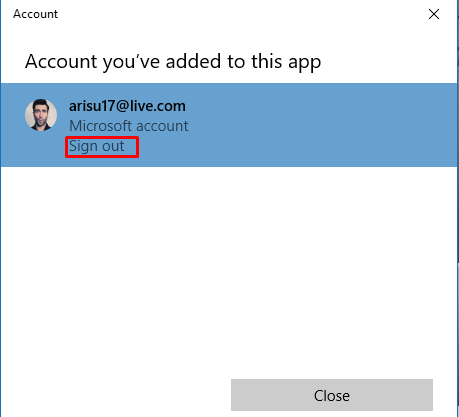The height and width of the screenshot is (417, 459).
Task: Click the profile picture avatar
Action: pos(41,115)
